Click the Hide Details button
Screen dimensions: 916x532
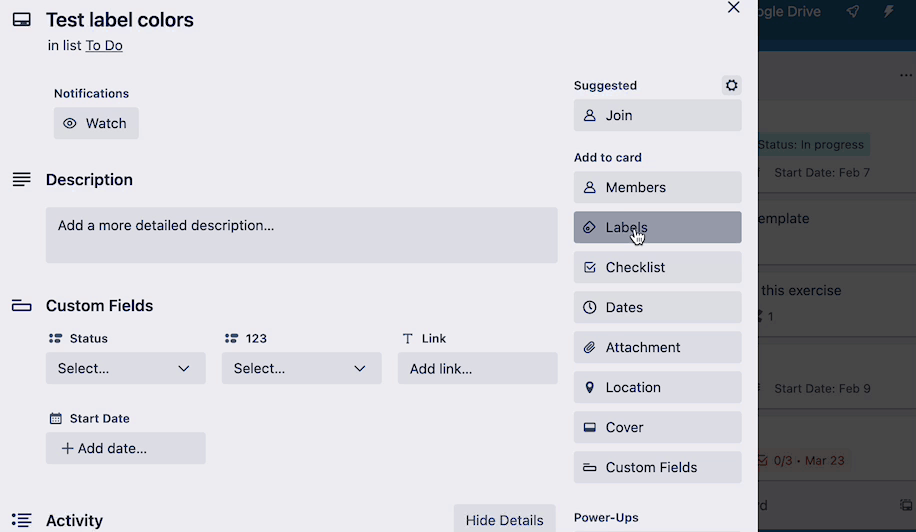point(504,519)
